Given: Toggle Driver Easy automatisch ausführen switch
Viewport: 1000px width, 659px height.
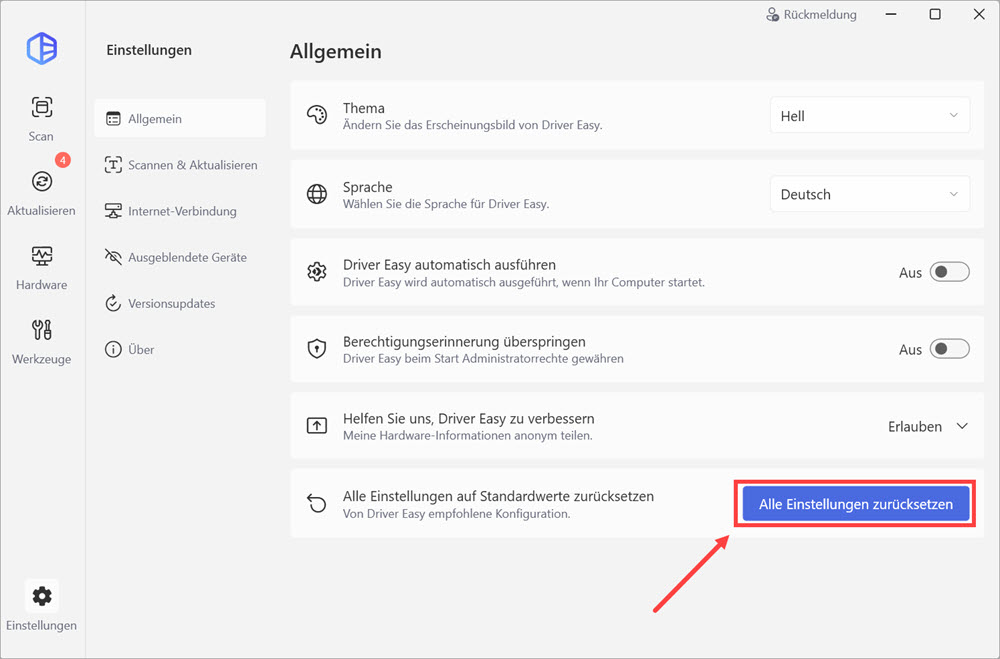Looking at the screenshot, I should (950, 272).
